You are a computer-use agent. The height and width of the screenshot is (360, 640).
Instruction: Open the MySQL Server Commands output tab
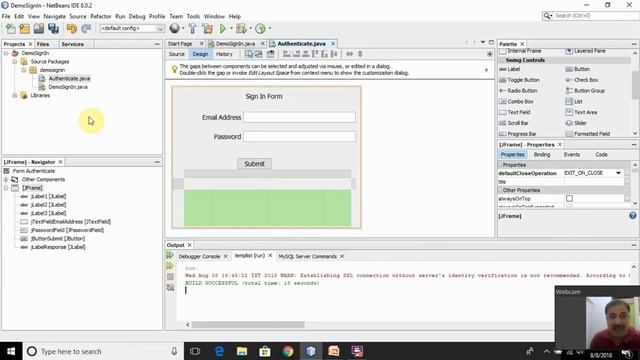pyautogui.click(x=307, y=256)
